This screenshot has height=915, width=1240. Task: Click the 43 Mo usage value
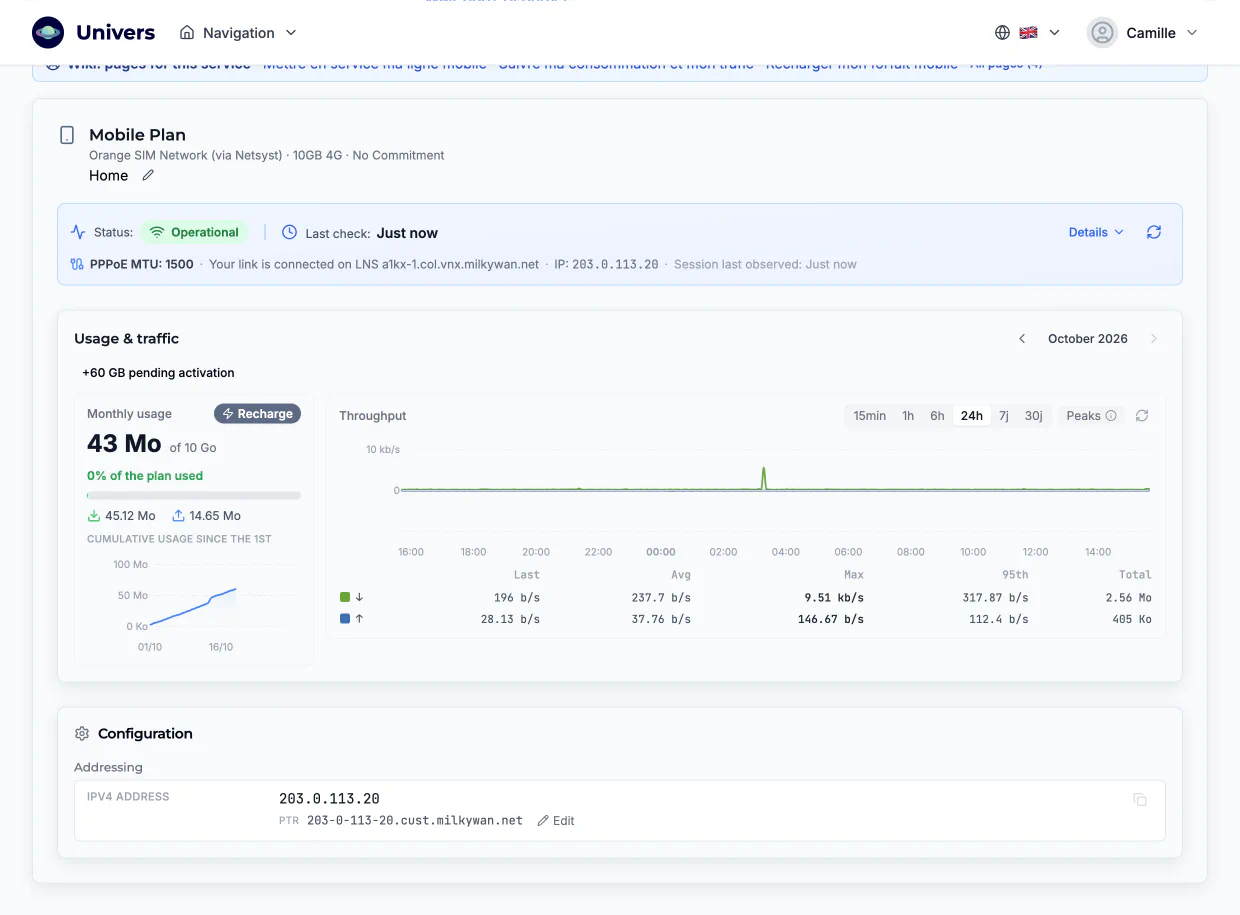coord(124,444)
